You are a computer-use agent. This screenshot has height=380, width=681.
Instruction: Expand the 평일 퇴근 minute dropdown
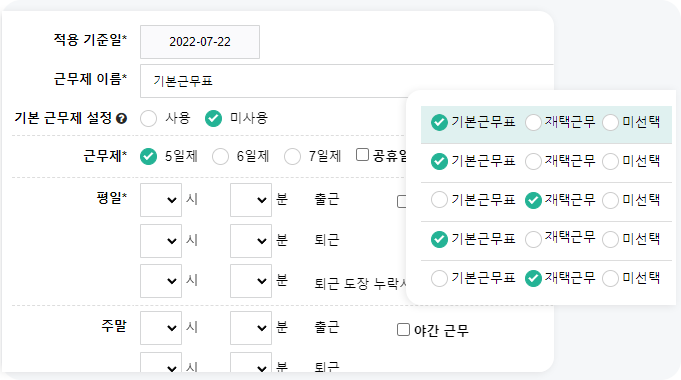tap(251, 241)
